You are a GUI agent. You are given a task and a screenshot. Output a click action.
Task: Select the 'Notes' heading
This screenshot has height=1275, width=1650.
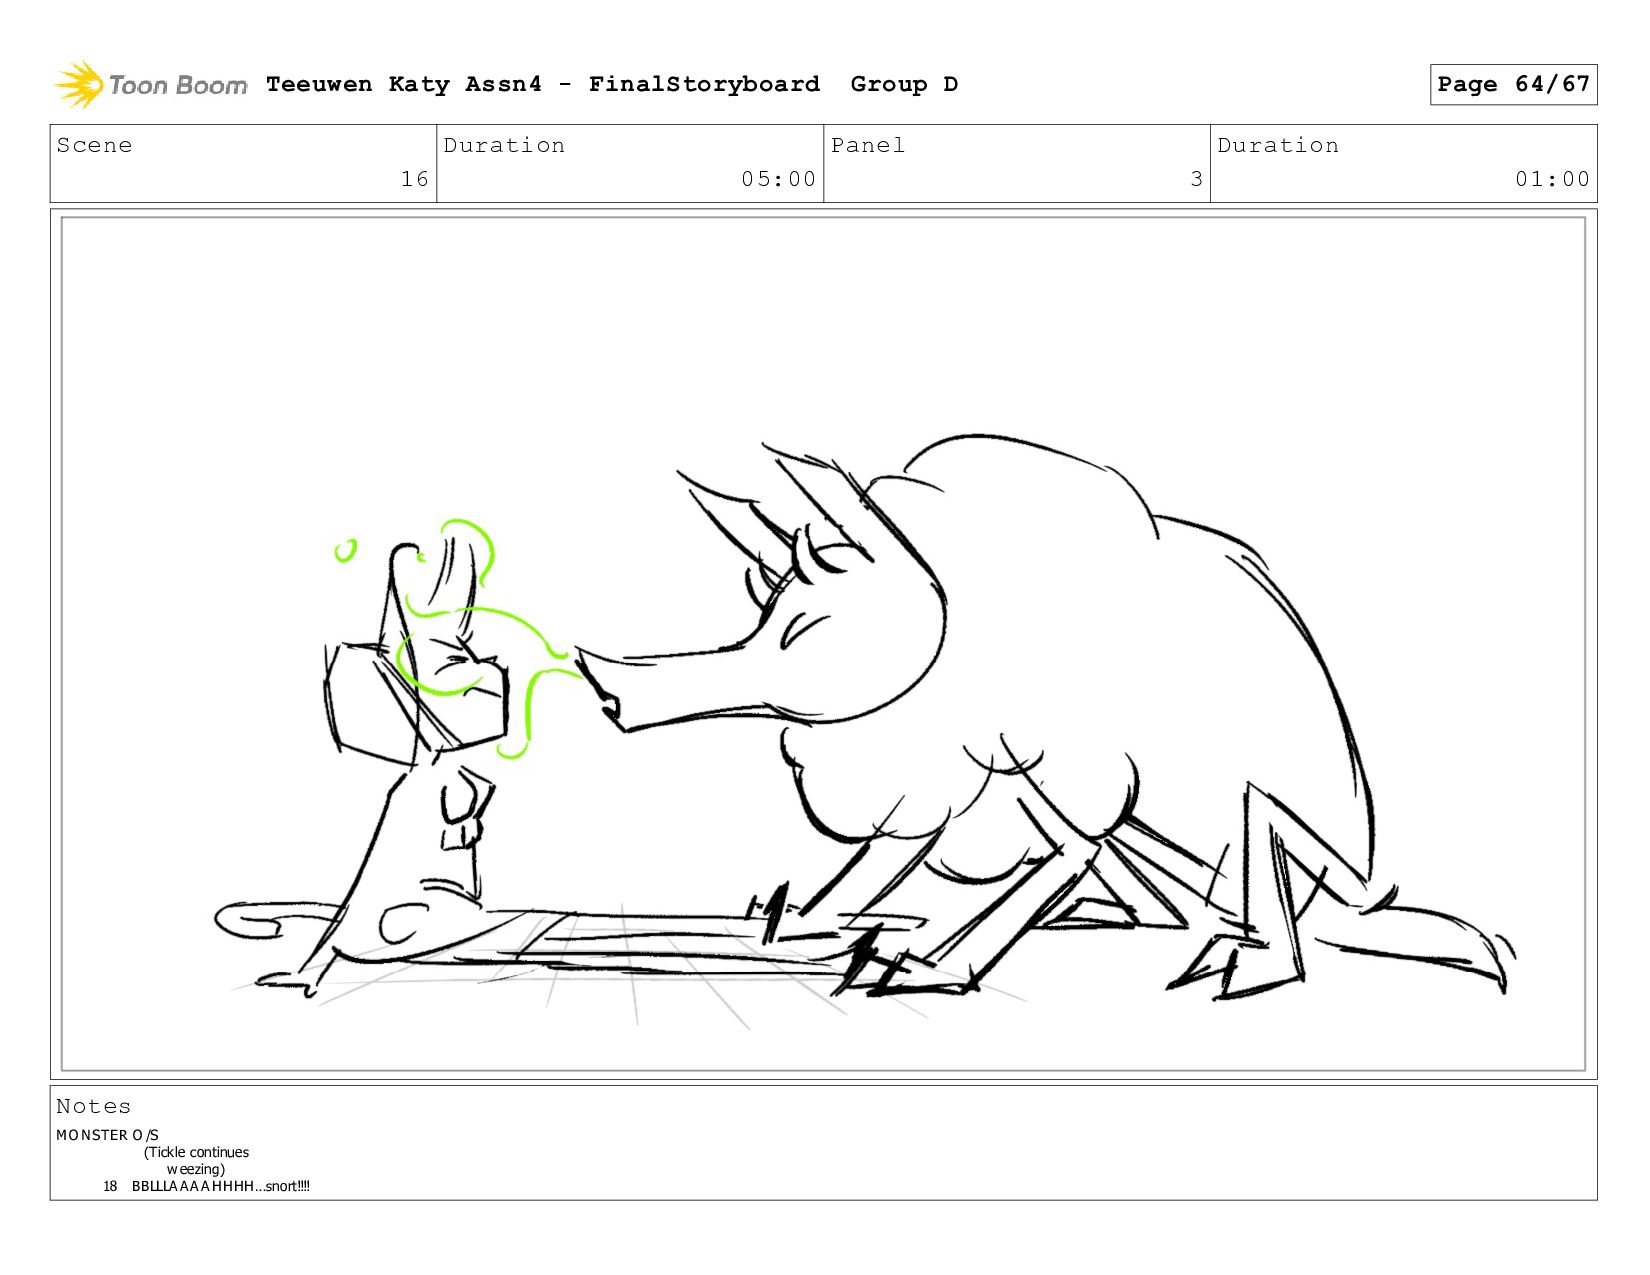click(93, 1106)
